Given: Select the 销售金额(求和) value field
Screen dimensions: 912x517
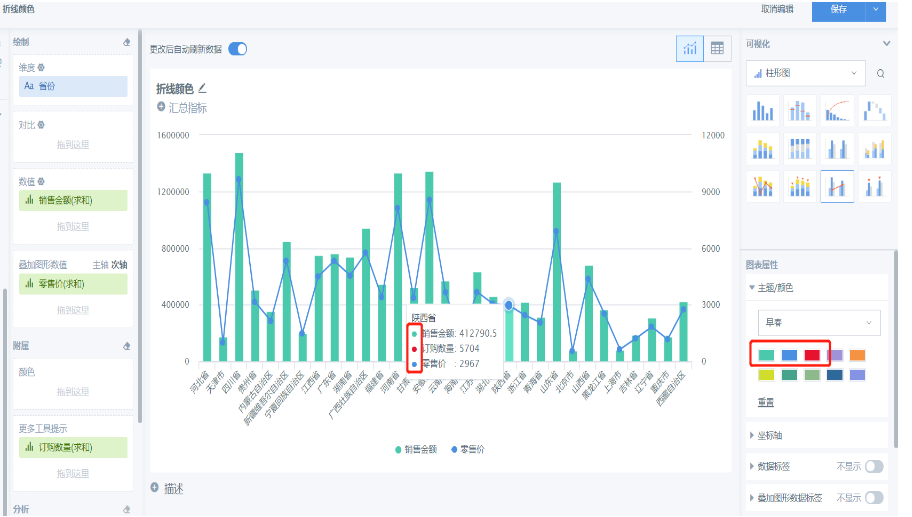Looking at the screenshot, I should click(x=73, y=201).
